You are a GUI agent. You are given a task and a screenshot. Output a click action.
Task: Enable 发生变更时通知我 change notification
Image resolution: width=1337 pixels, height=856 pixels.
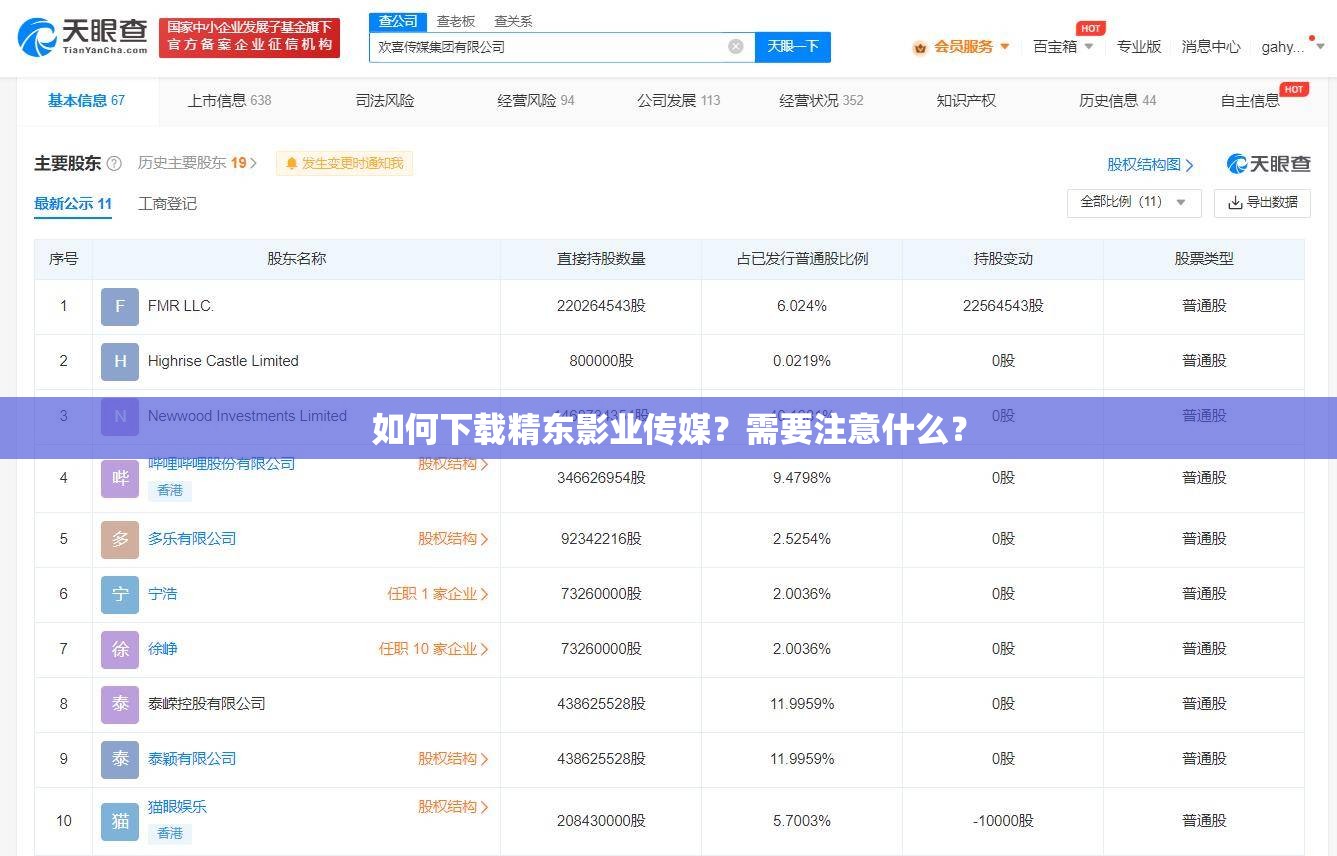click(344, 163)
